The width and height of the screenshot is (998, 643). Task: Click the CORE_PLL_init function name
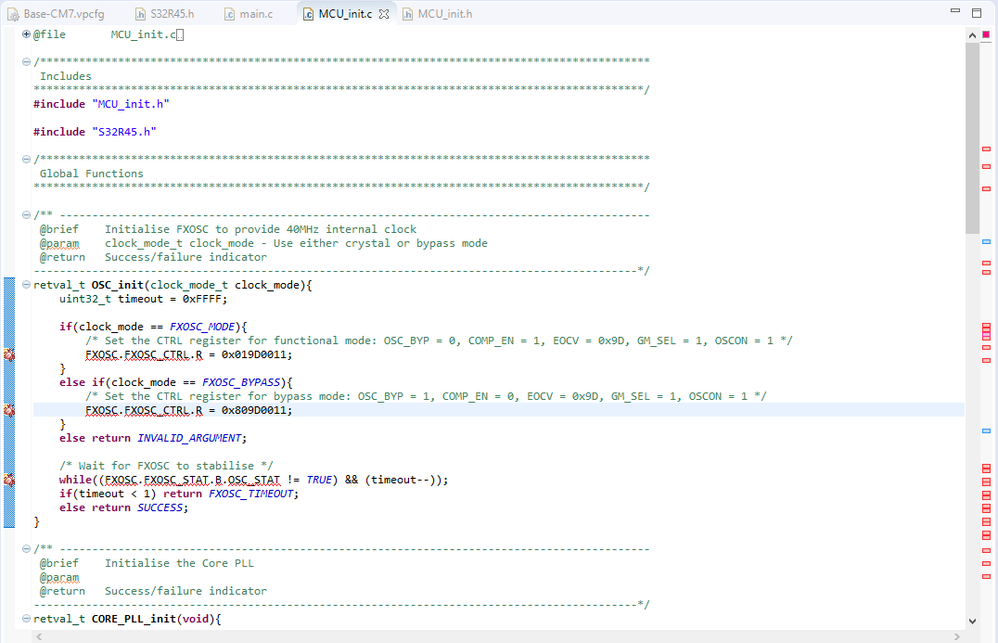[x=134, y=618]
